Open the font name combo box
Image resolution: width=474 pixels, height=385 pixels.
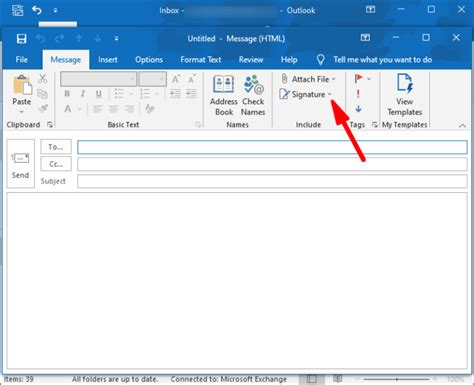click(98, 79)
